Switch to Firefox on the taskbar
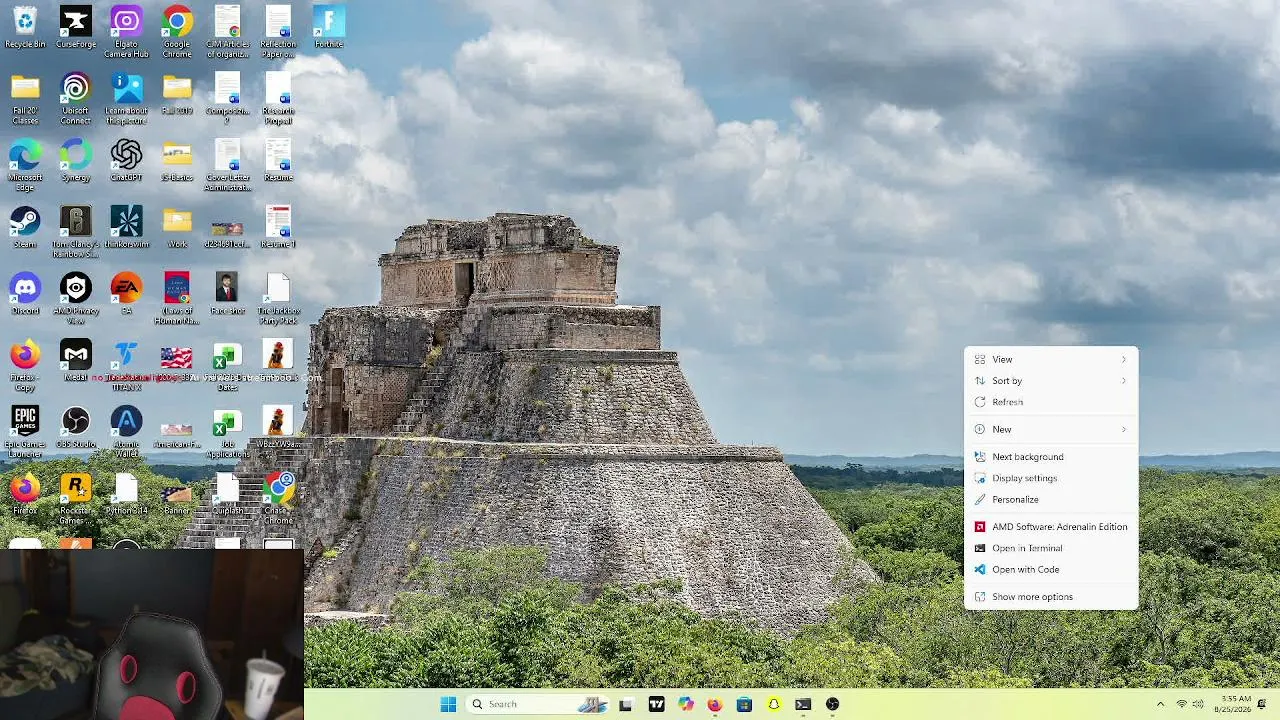The height and width of the screenshot is (720, 1280). [x=714, y=704]
